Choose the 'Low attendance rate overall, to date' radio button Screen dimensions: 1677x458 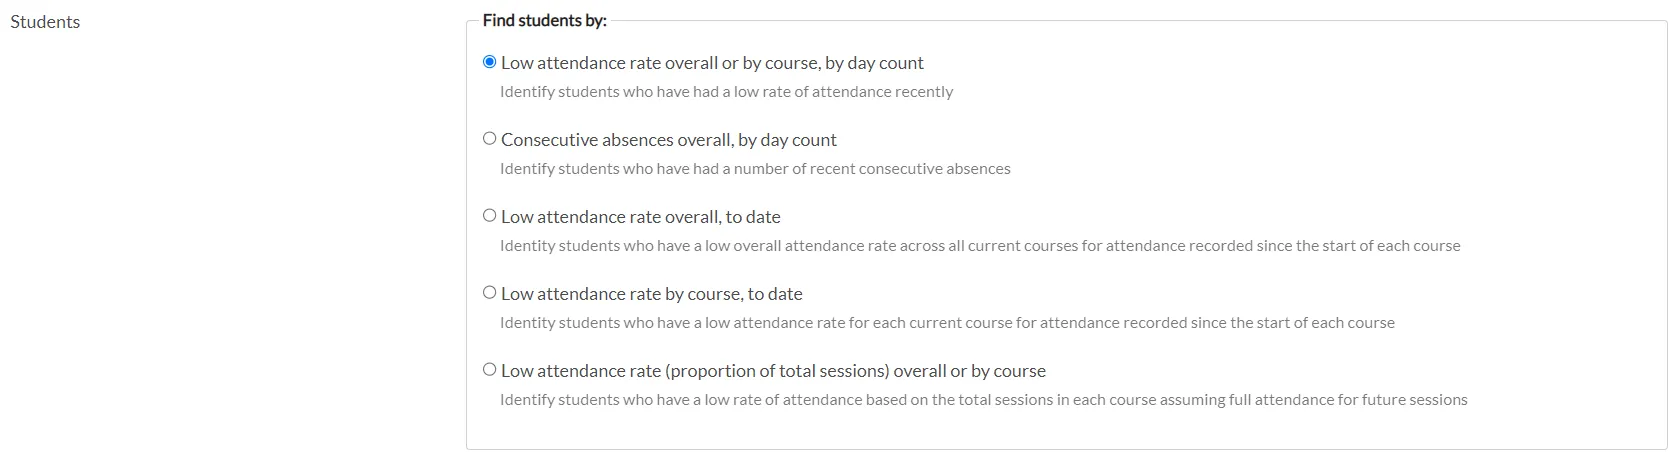click(489, 216)
